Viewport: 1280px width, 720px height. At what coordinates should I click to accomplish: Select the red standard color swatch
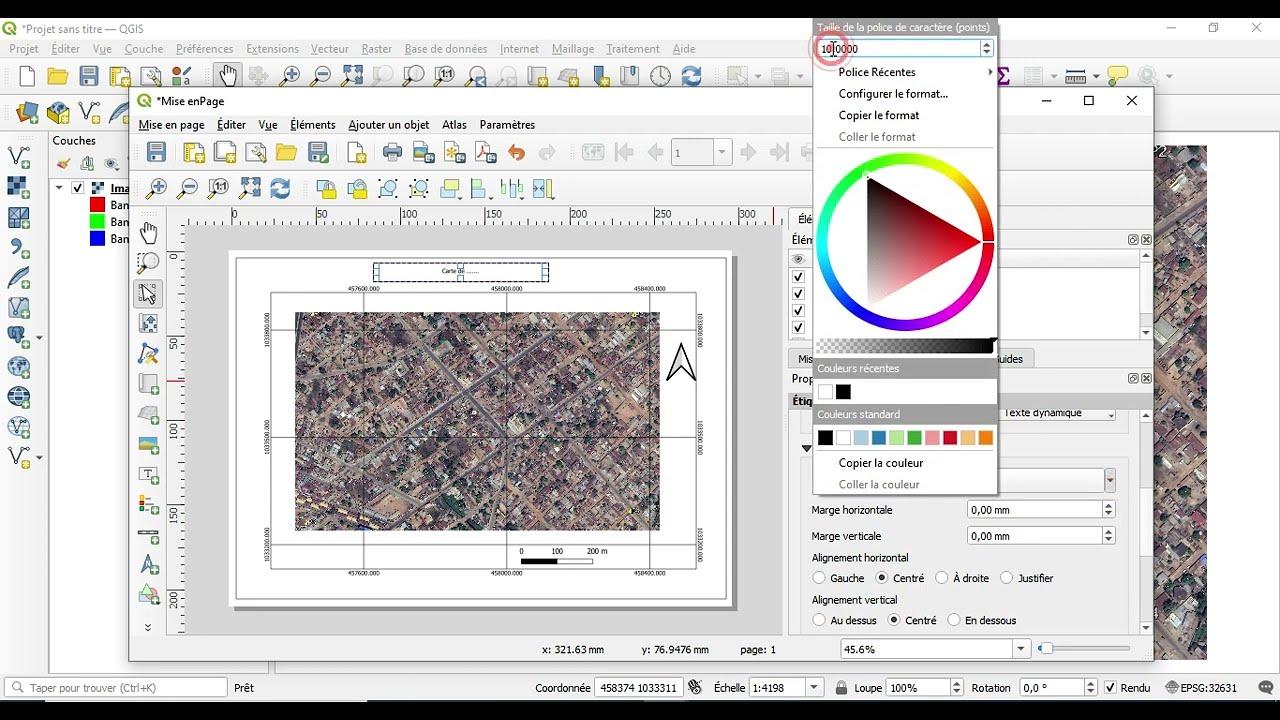click(x=950, y=438)
